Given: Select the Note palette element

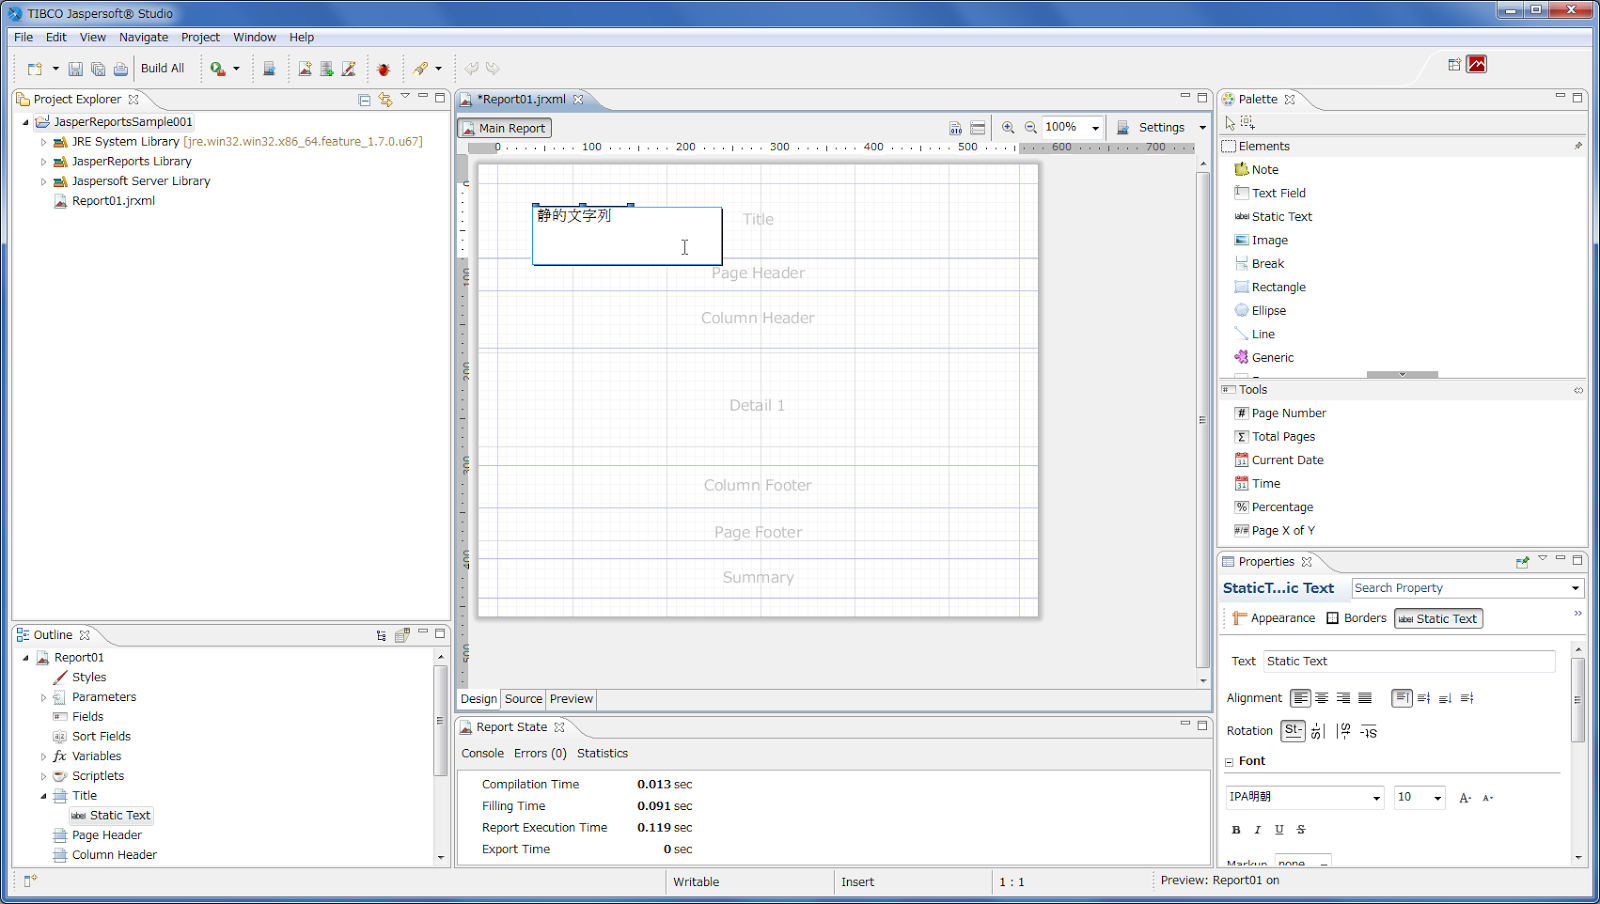Looking at the screenshot, I should [1256, 169].
